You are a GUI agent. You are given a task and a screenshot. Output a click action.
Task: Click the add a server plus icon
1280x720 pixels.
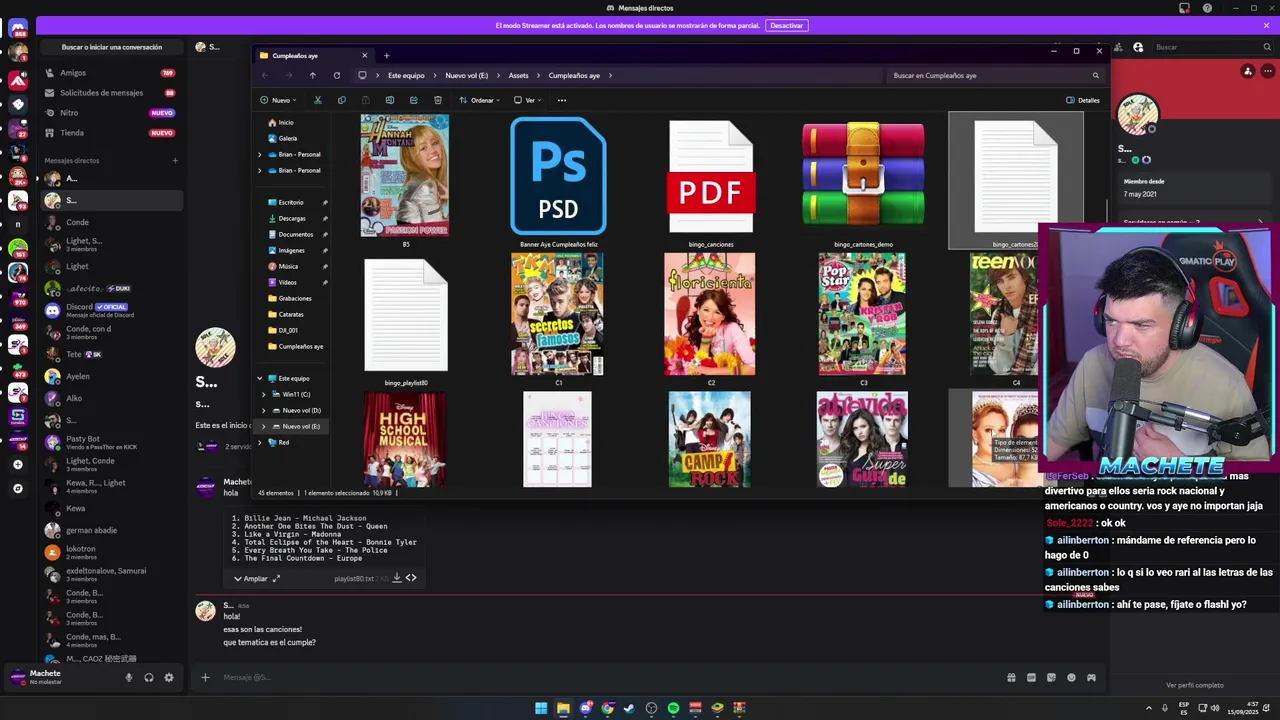click(17, 464)
